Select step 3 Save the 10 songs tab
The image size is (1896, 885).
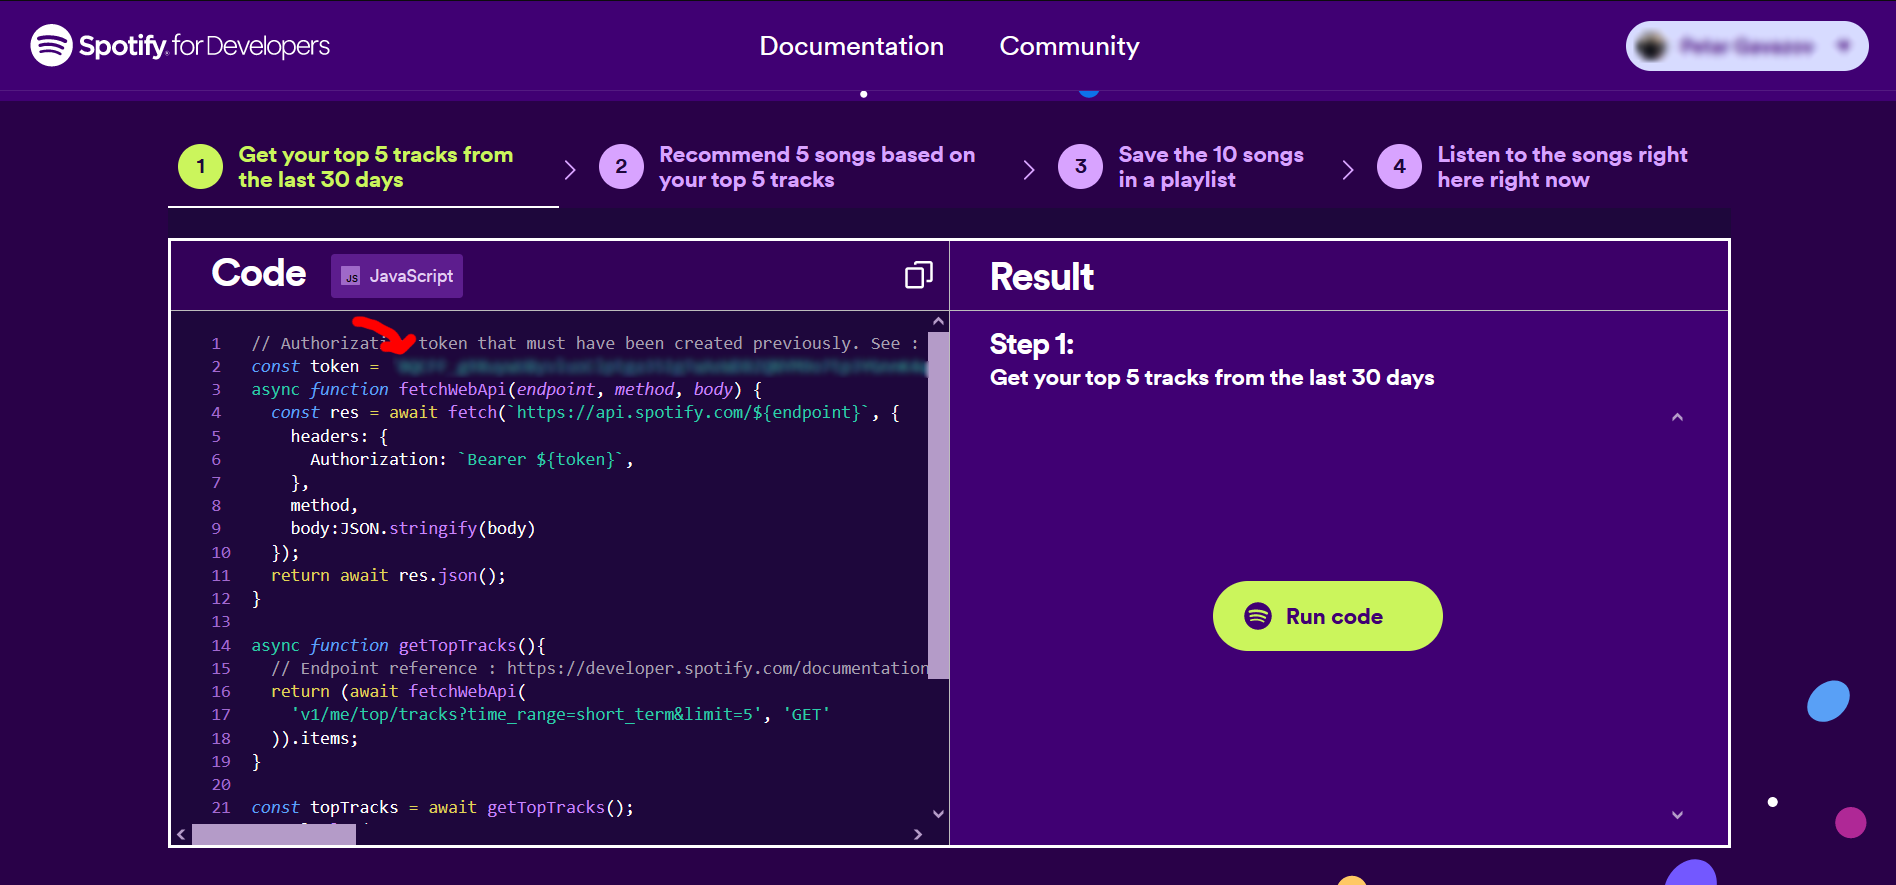pos(1181,167)
